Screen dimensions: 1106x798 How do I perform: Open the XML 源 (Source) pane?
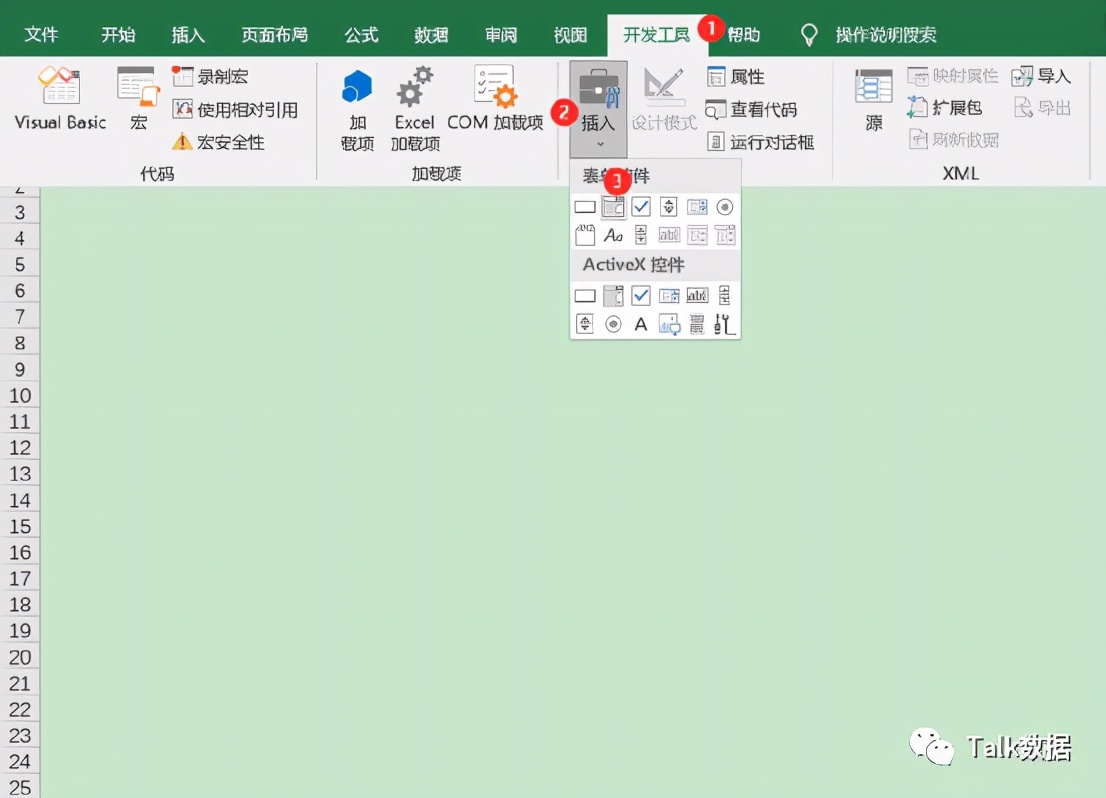[x=873, y=100]
